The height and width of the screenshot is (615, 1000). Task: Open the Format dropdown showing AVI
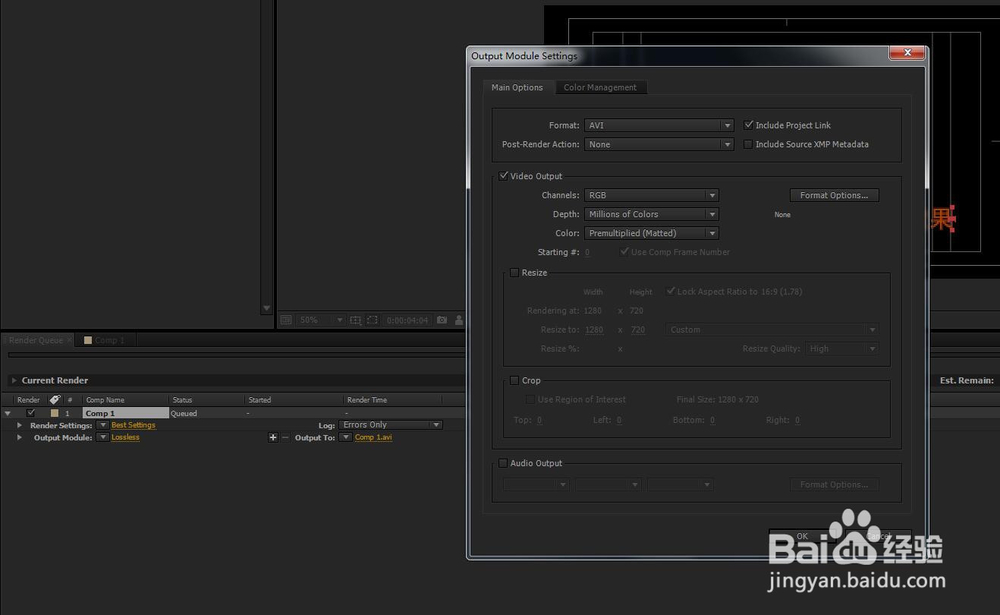point(659,125)
